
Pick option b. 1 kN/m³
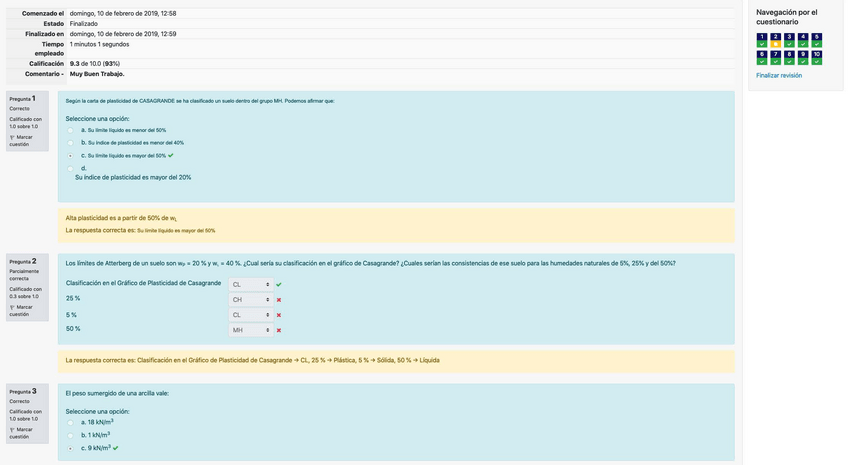coord(70,435)
